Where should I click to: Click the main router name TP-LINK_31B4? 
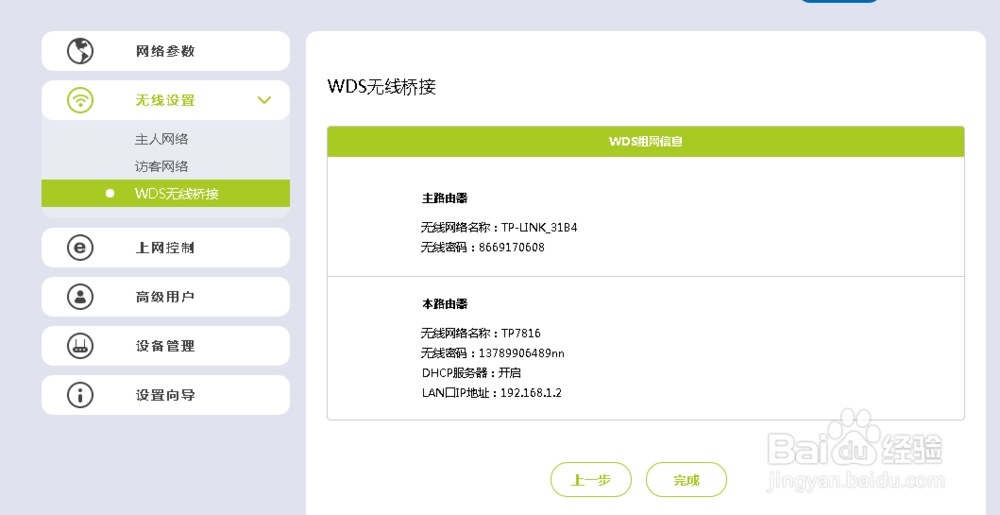pos(539,228)
